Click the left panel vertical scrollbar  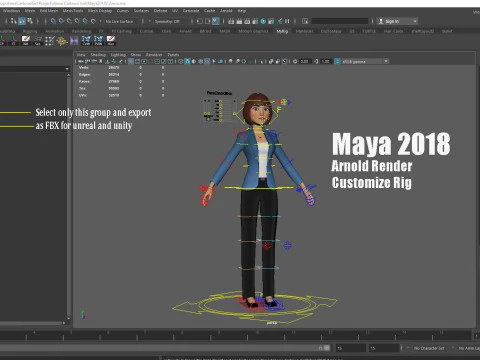68,197
